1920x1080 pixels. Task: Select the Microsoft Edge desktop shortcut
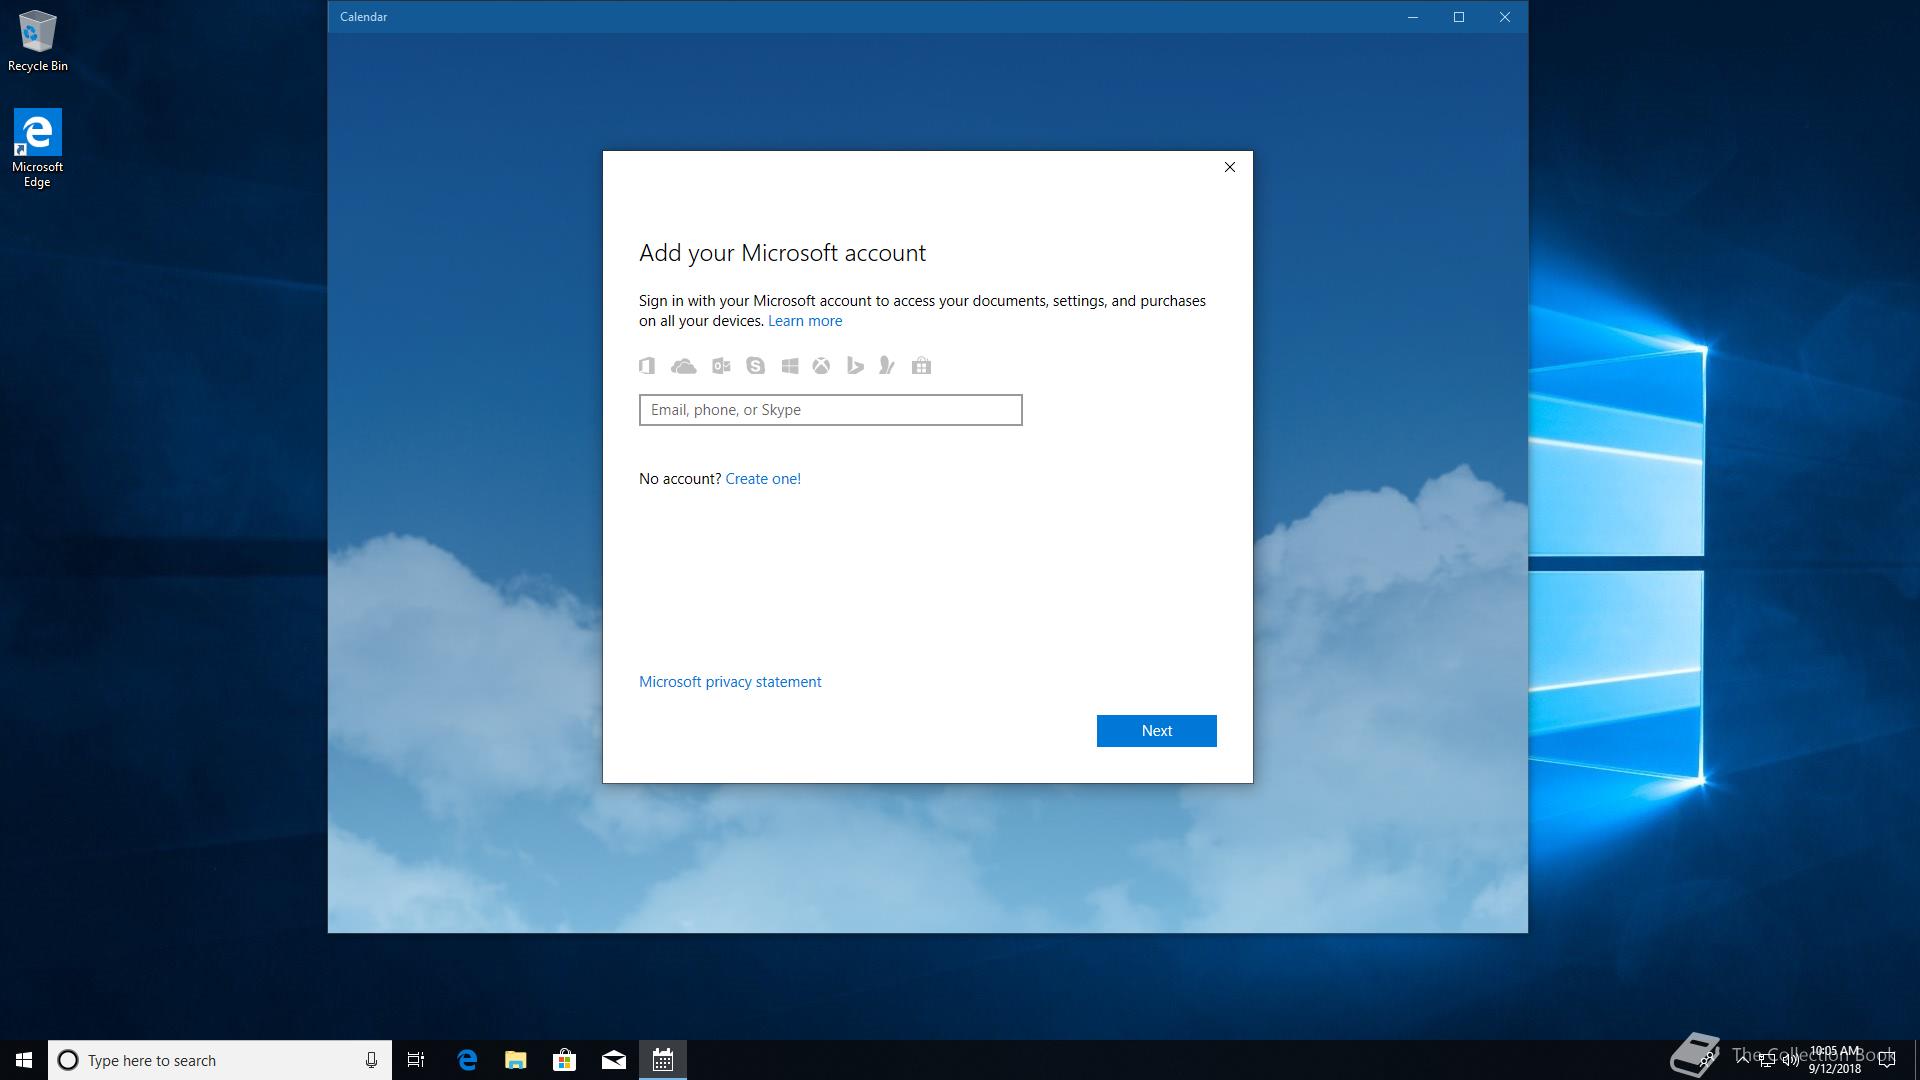point(37,148)
